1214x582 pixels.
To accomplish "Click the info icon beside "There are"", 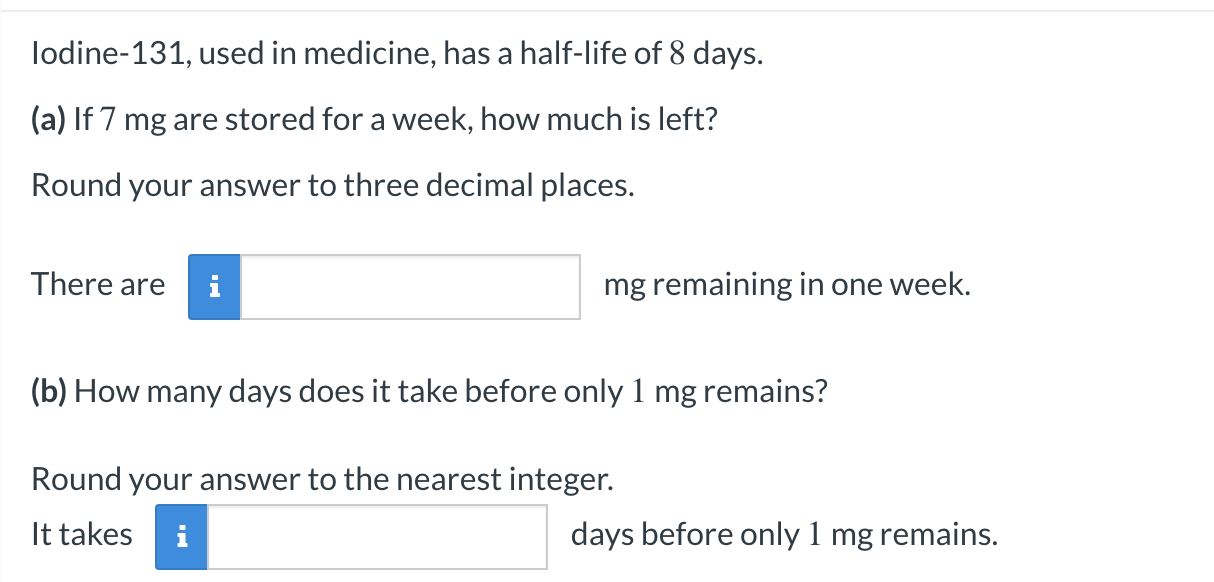I will click(214, 287).
